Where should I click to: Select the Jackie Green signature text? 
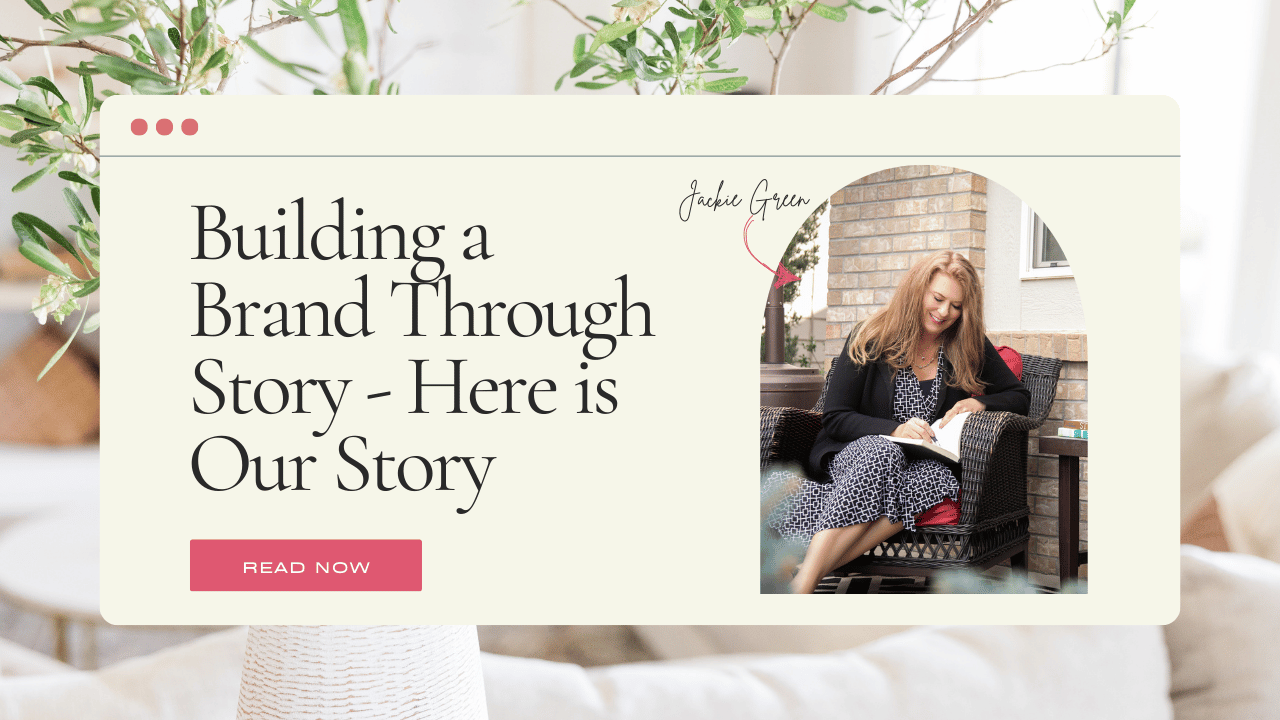click(x=744, y=199)
